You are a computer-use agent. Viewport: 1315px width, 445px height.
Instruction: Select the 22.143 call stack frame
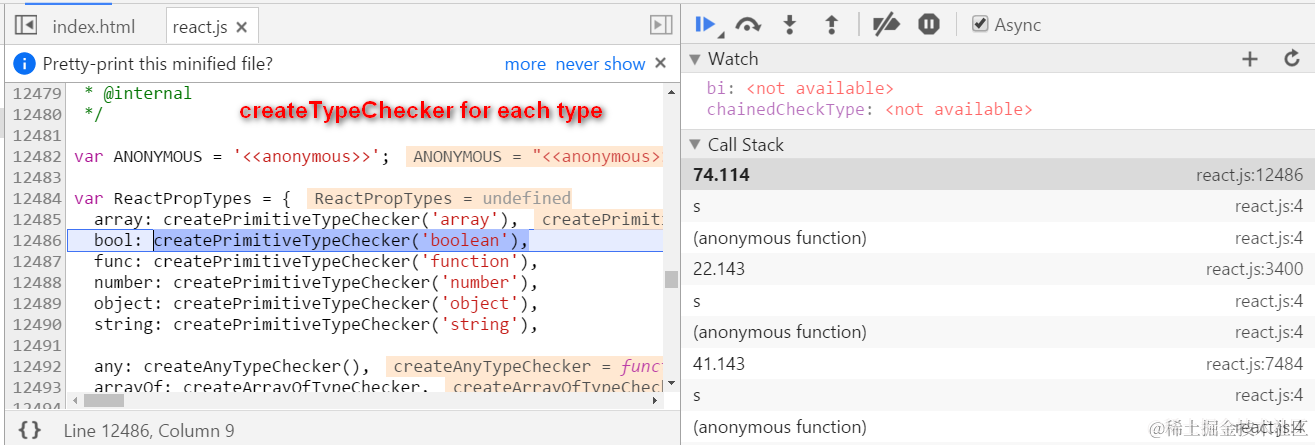tap(998, 269)
